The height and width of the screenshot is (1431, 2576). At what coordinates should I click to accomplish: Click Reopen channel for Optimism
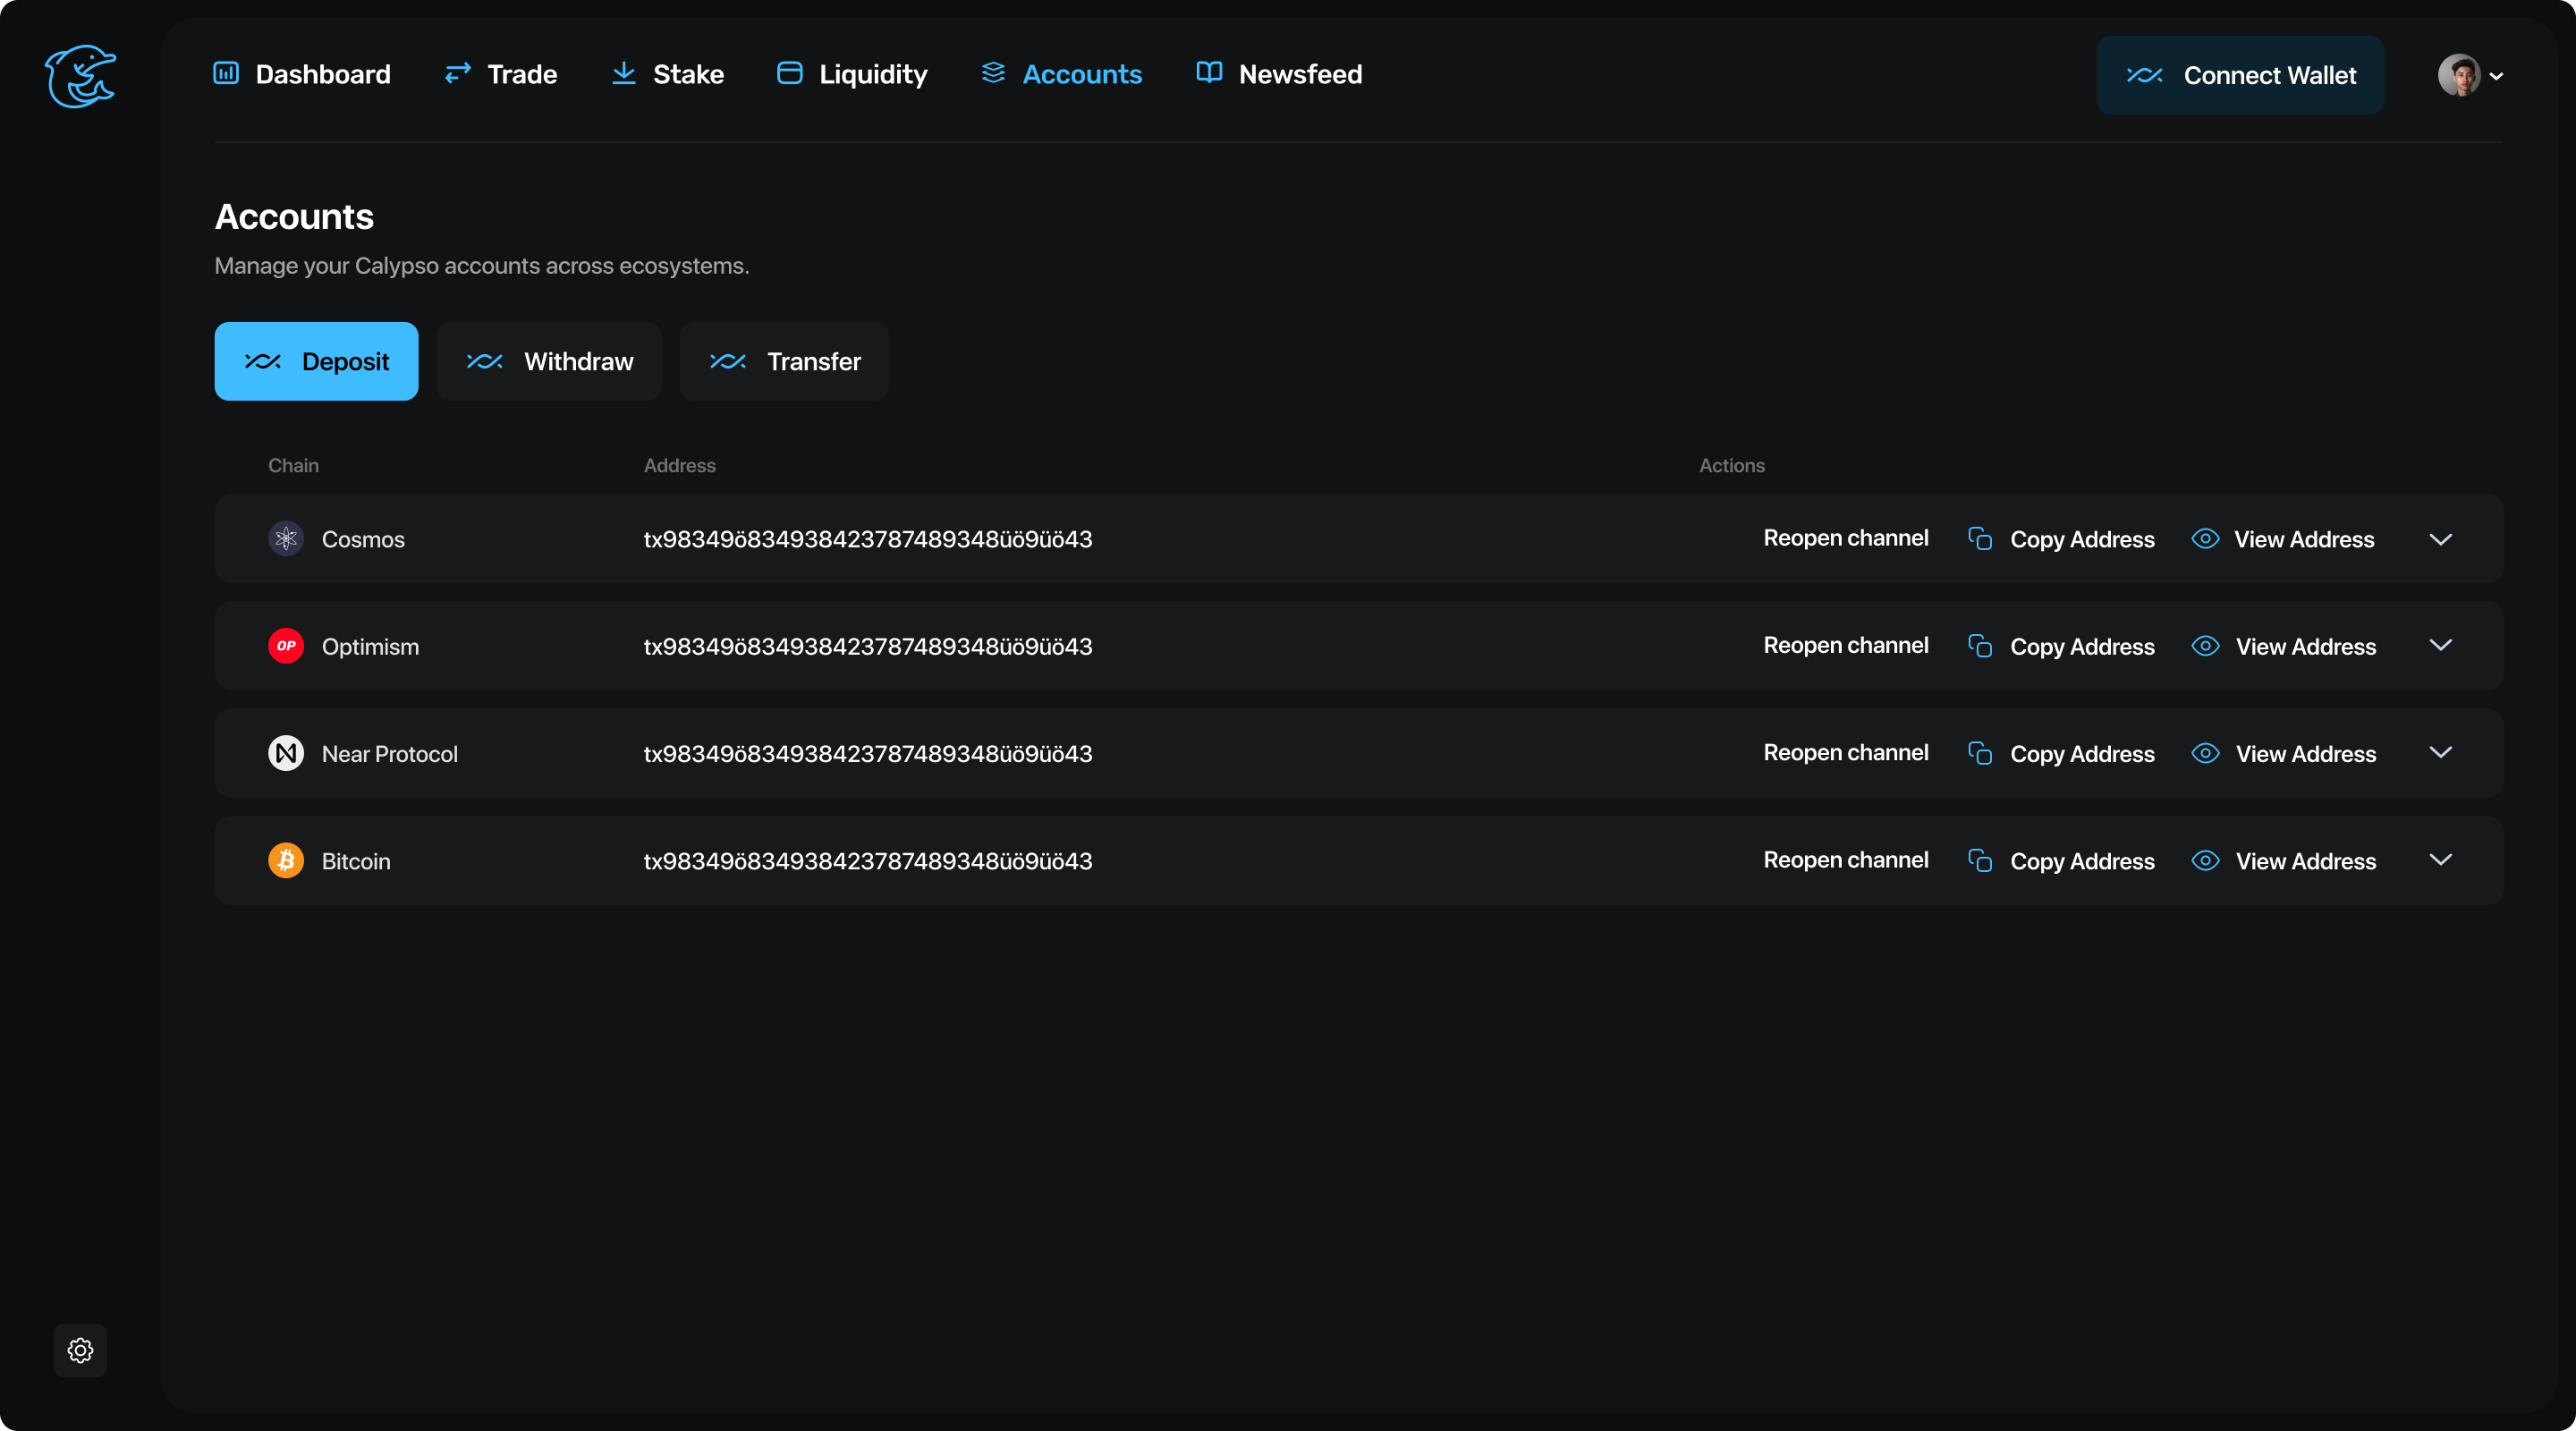tap(1845, 645)
